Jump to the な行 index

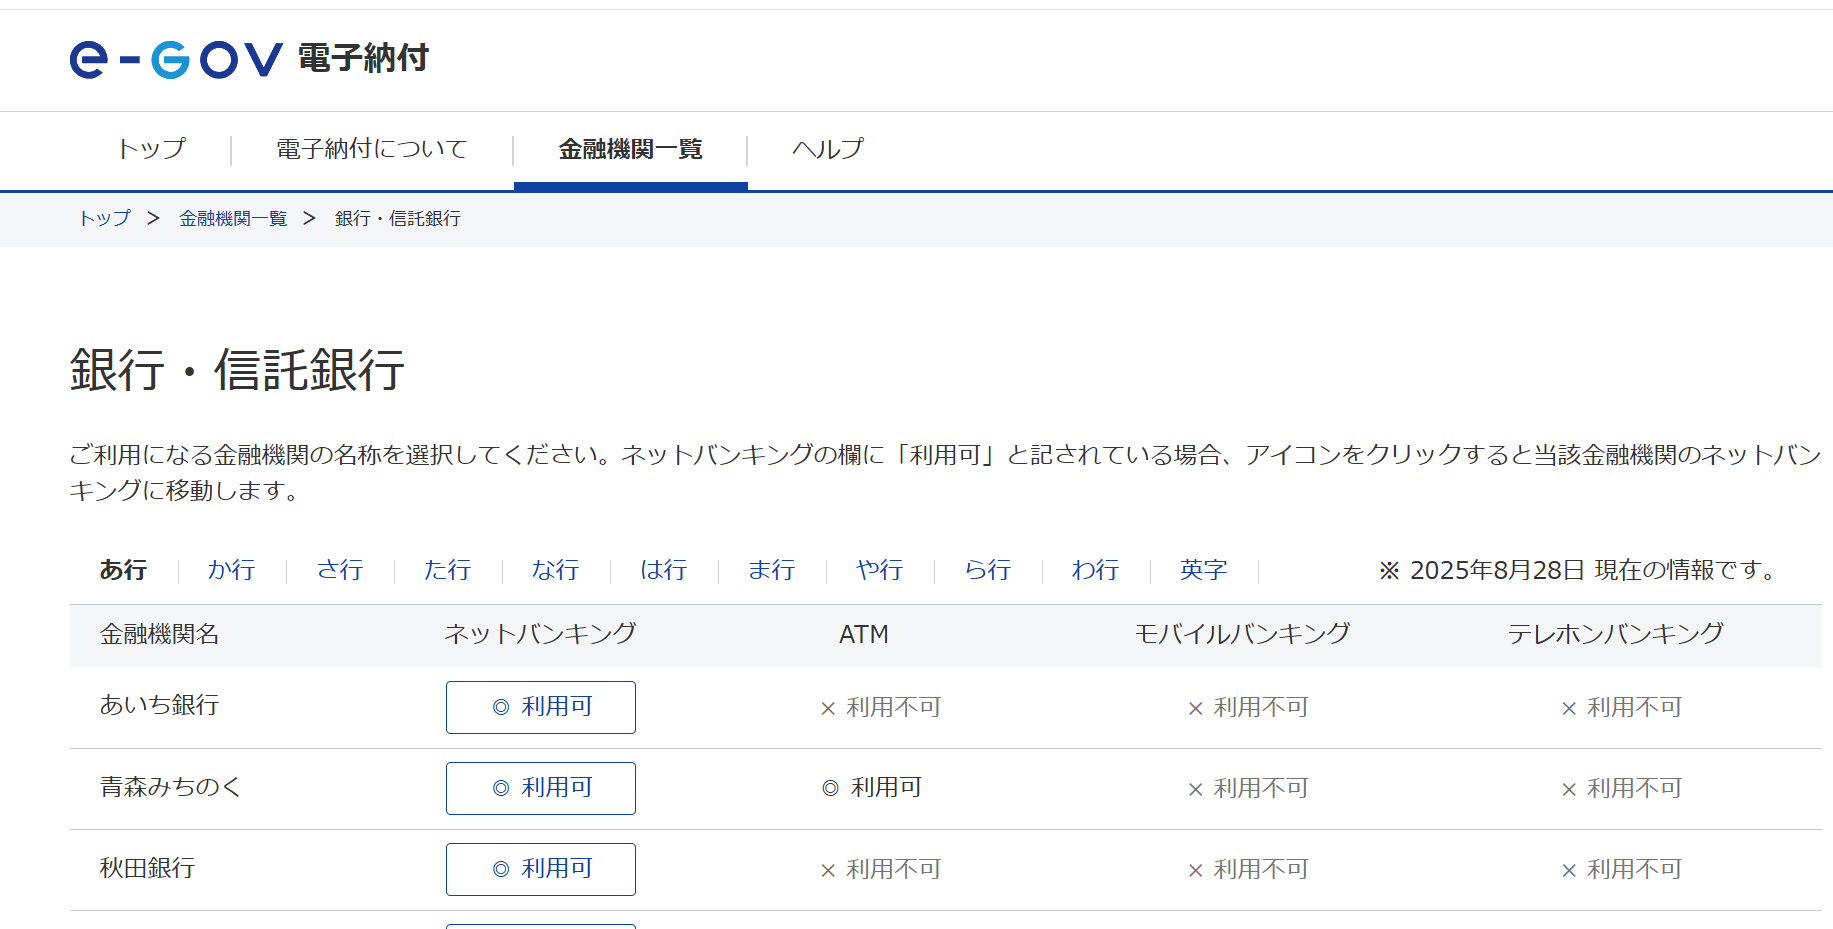click(x=555, y=570)
